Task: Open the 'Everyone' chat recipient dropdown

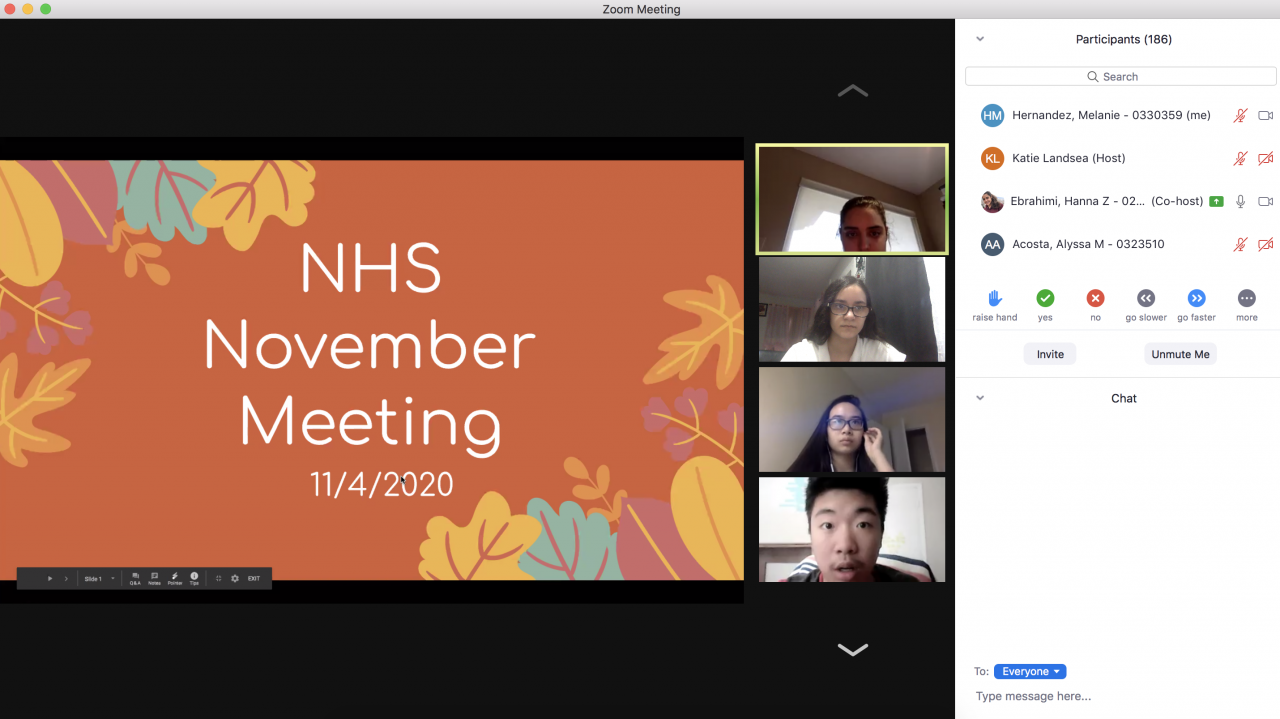Action: 1030,671
